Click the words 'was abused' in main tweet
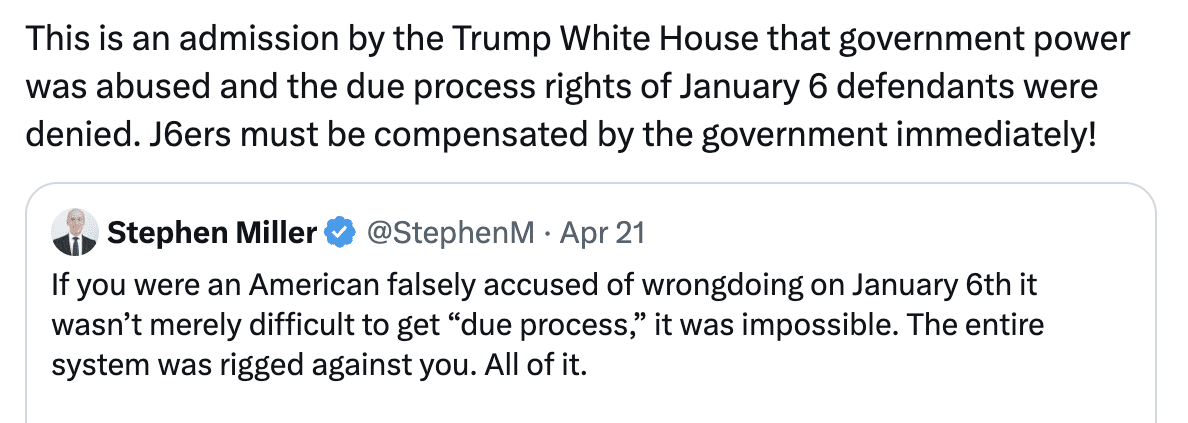This screenshot has height=423, width=1188. [105, 86]
